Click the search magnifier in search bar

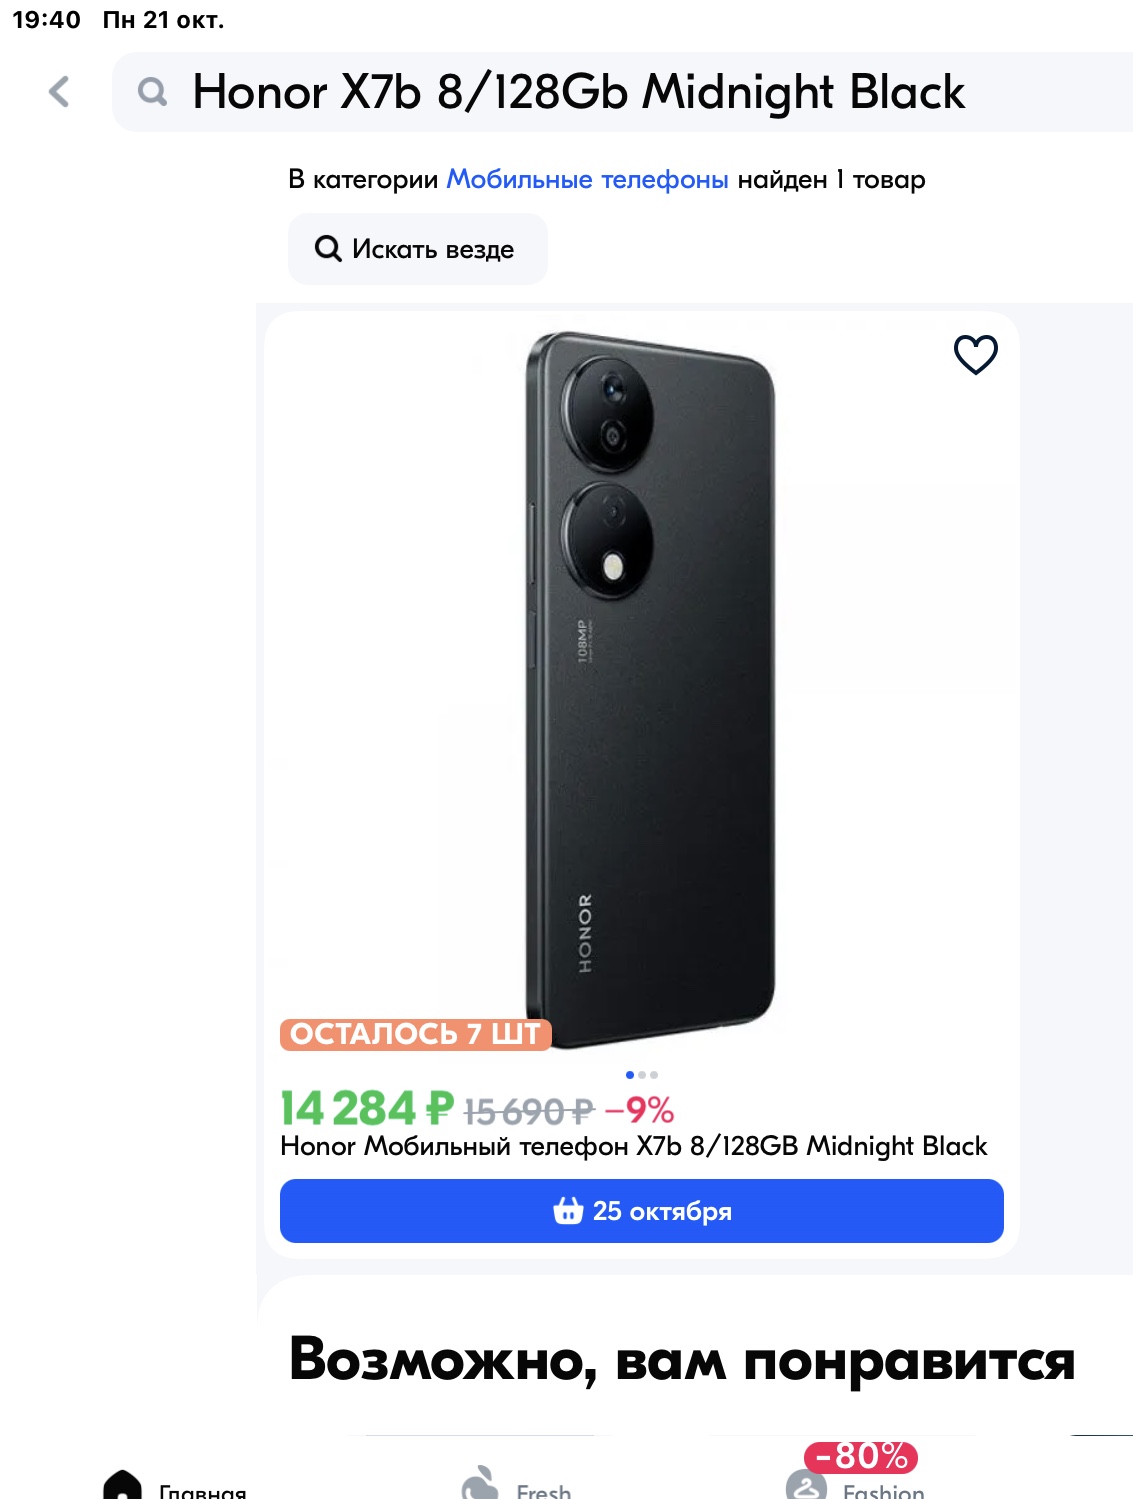(x=152, y=92)
